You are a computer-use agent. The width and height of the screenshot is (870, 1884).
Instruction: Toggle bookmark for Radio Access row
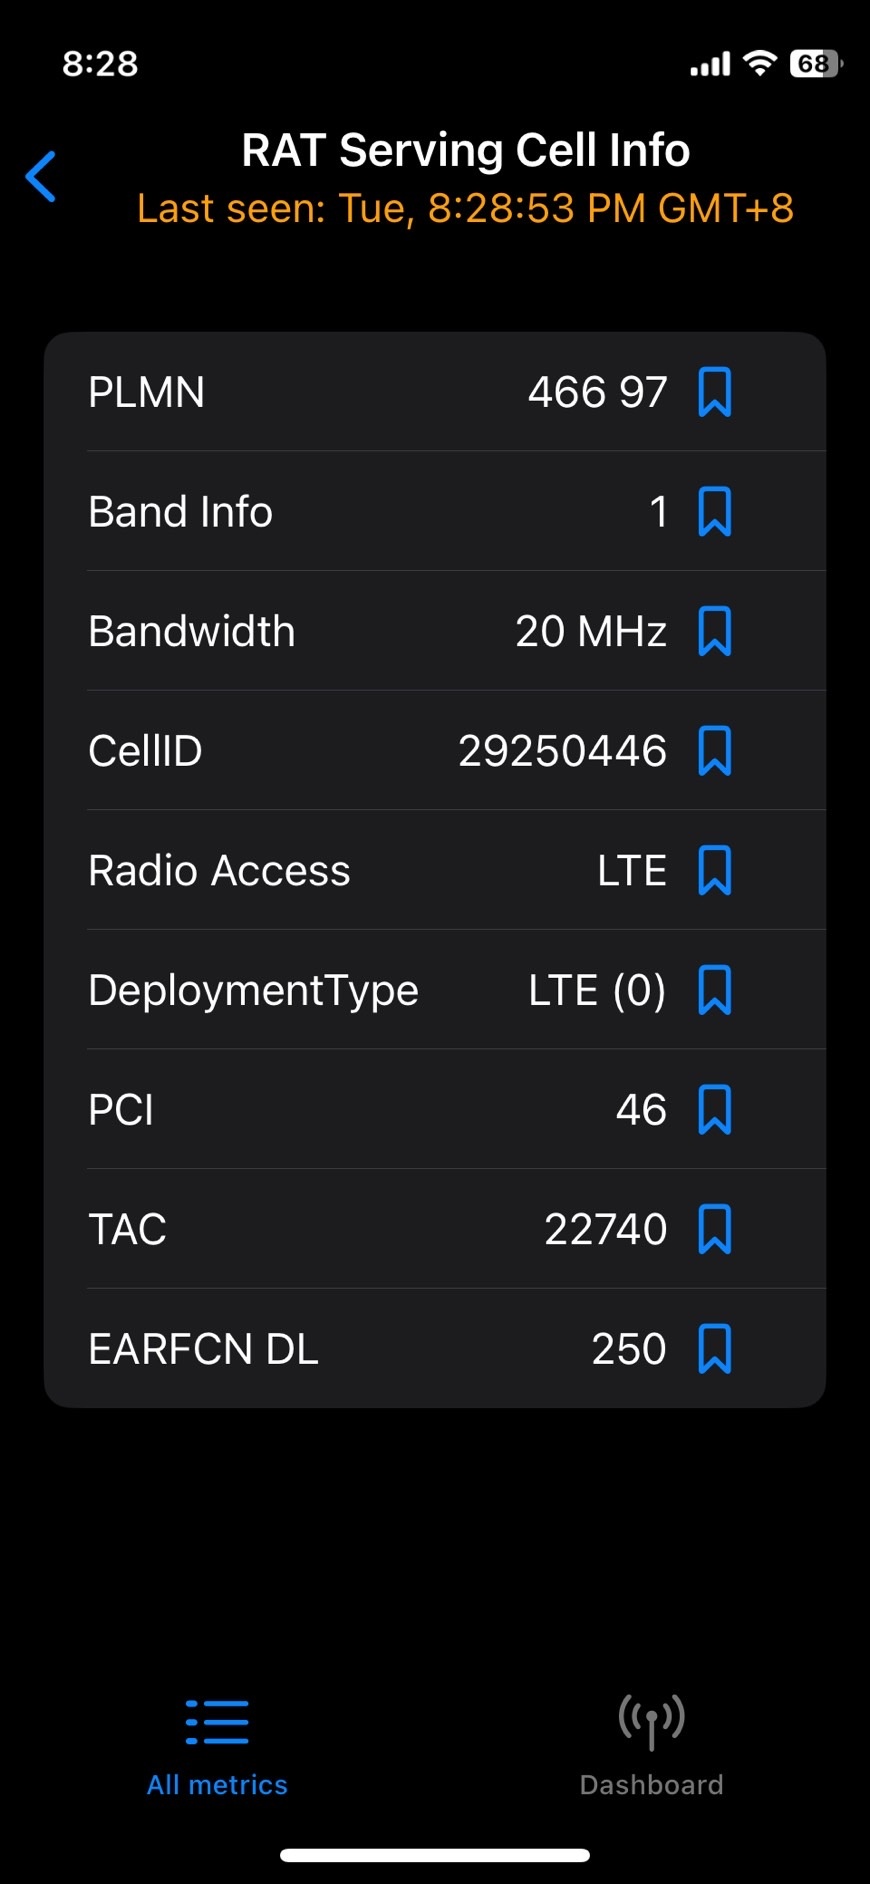pyautogui.click(x=714, y=870)
